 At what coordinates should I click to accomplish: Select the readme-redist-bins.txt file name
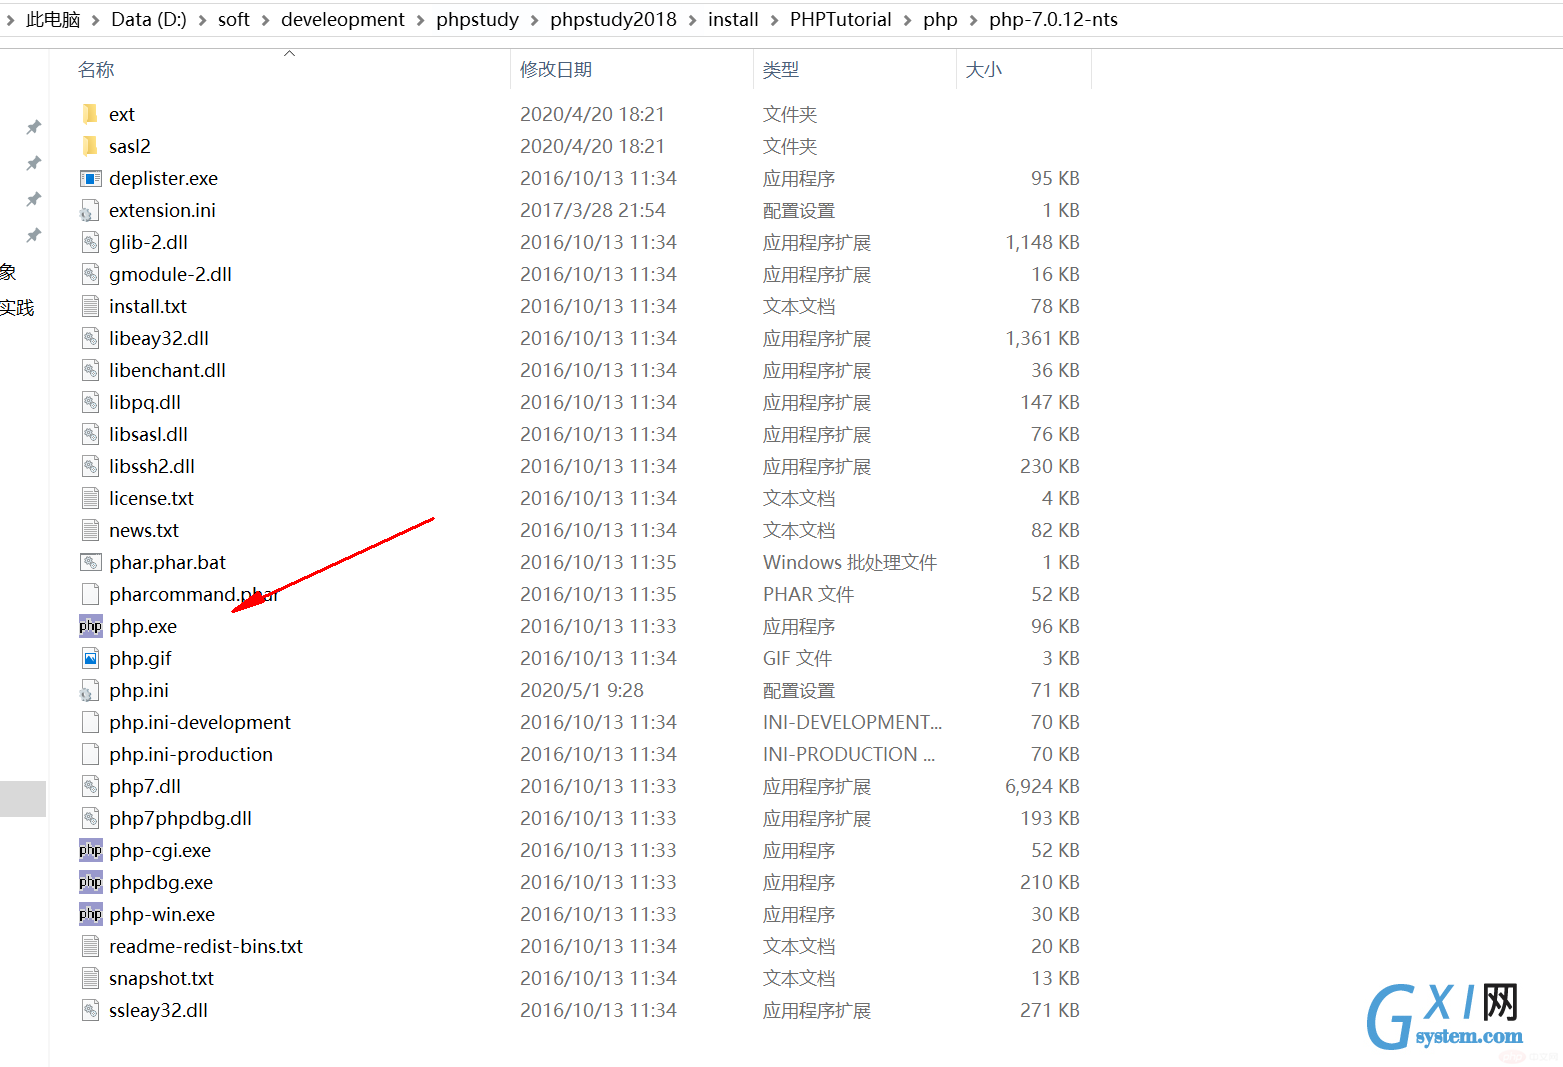click(x=206, y=946)
